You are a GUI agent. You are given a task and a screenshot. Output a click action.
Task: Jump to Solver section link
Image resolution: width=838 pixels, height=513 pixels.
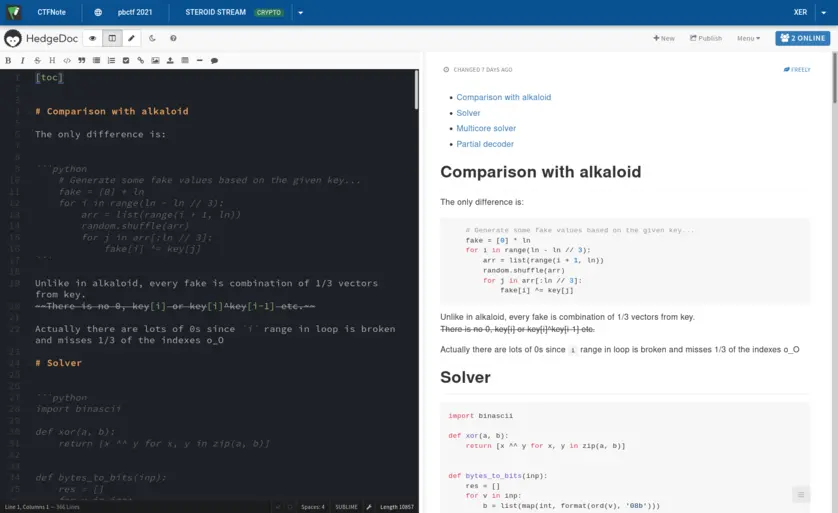tap(468, 113)
